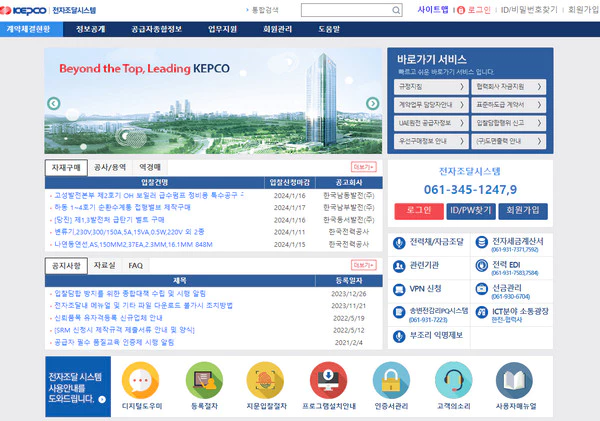This screenshot has width=600, height=421.
Task: Click microphone icon beside 부조리 익명제보
Action: click(399, 336)
